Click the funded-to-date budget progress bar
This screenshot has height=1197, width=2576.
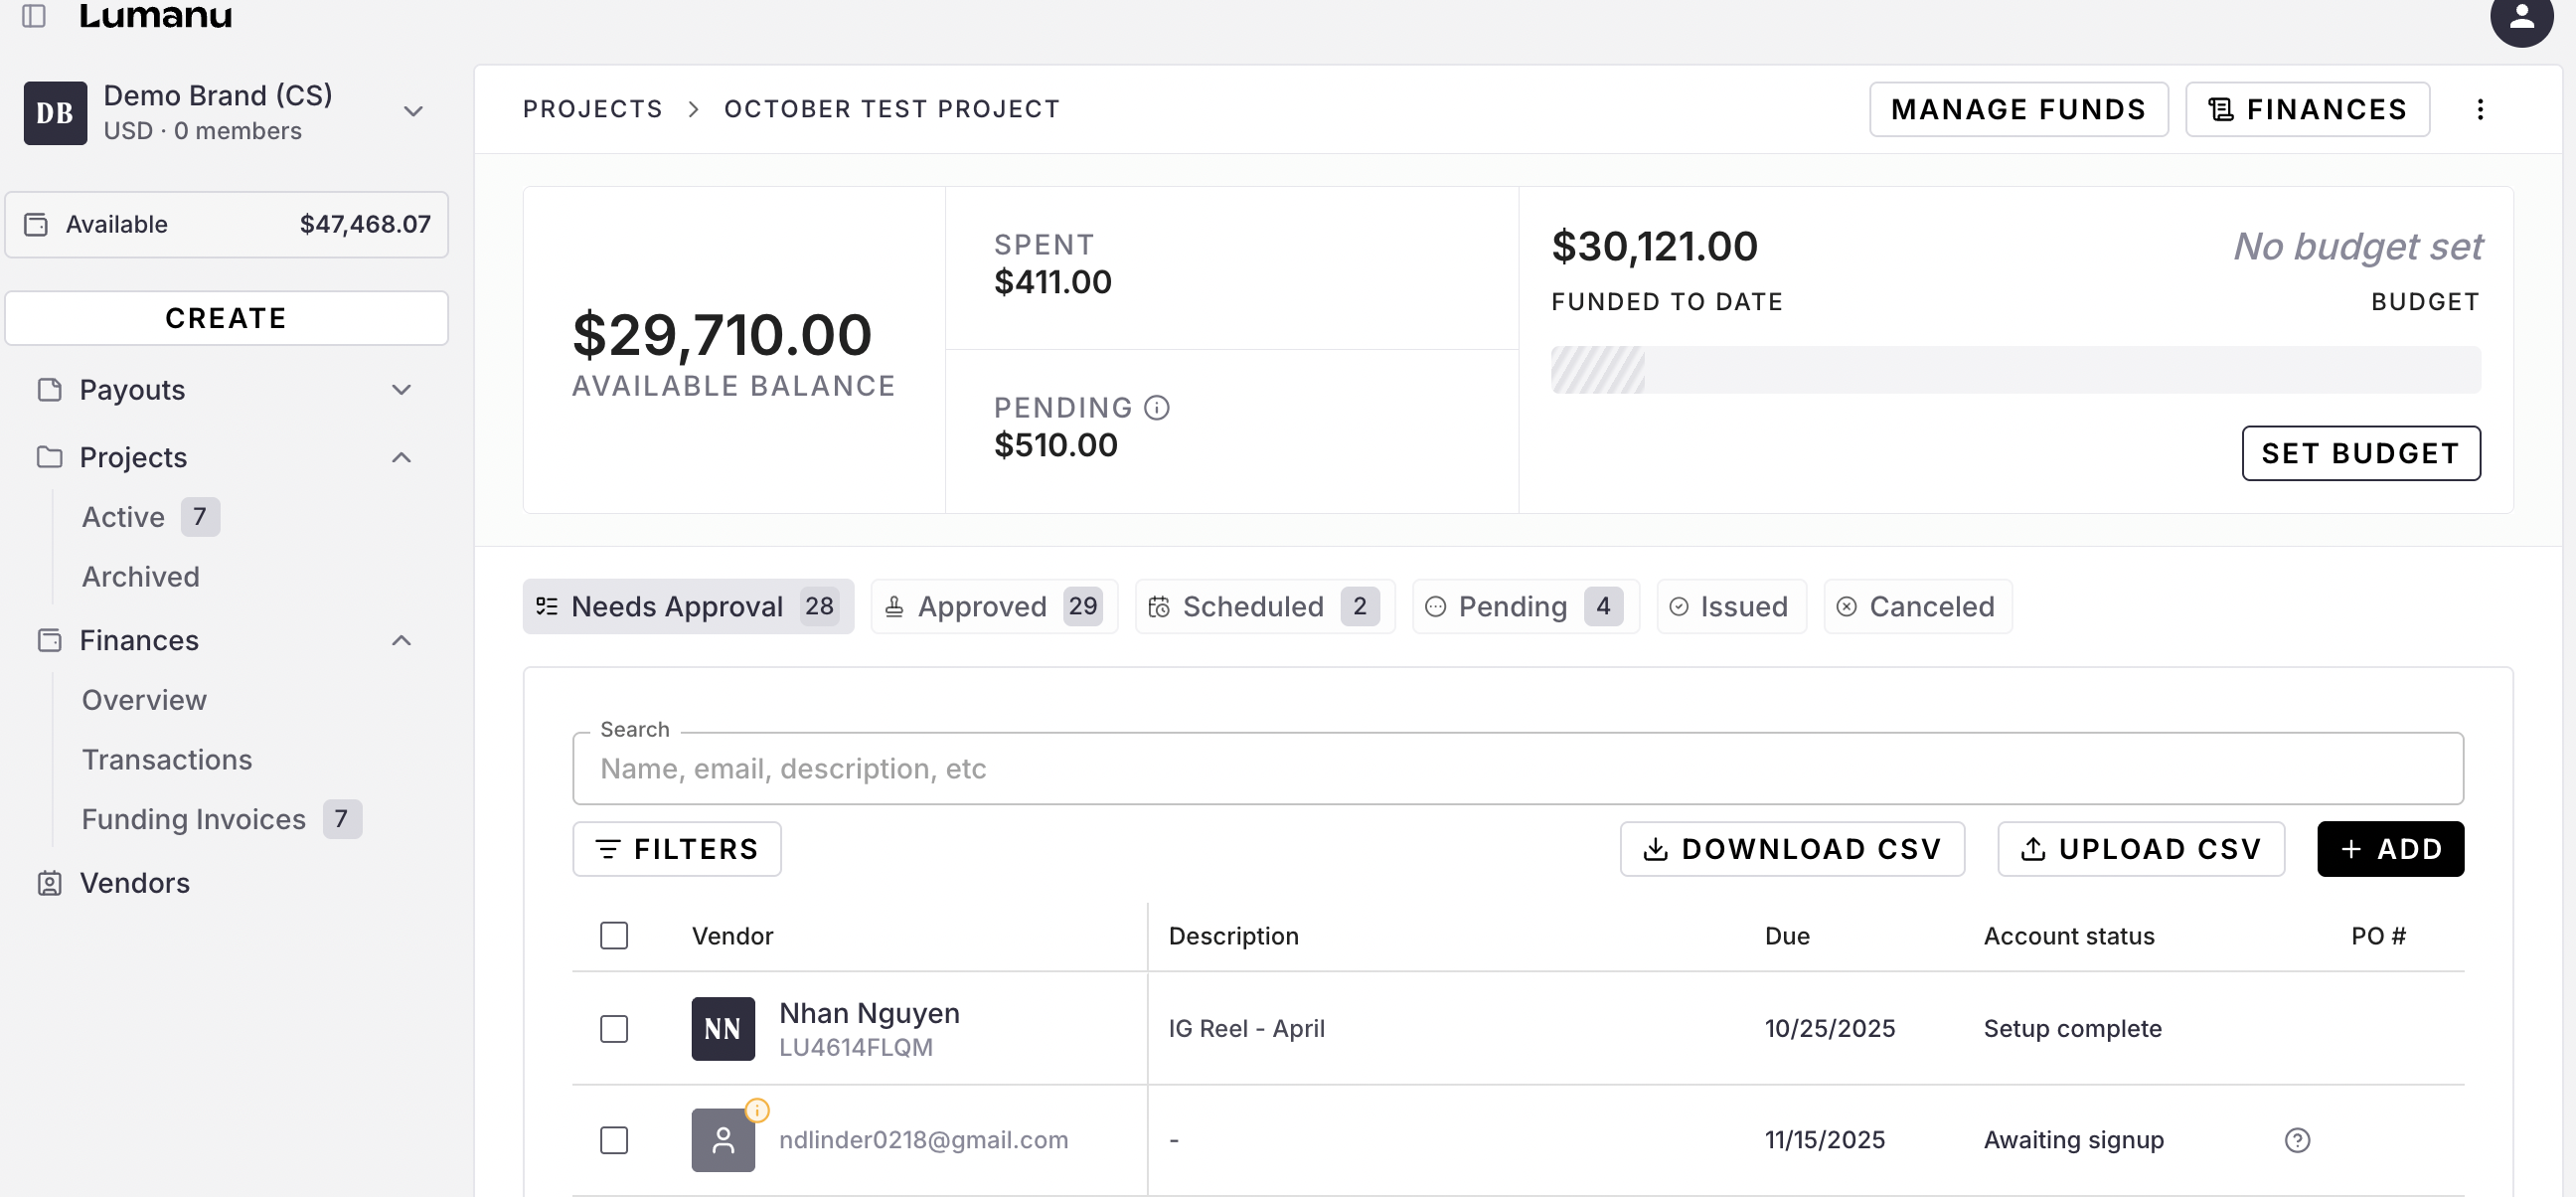tap(2014, 370)
